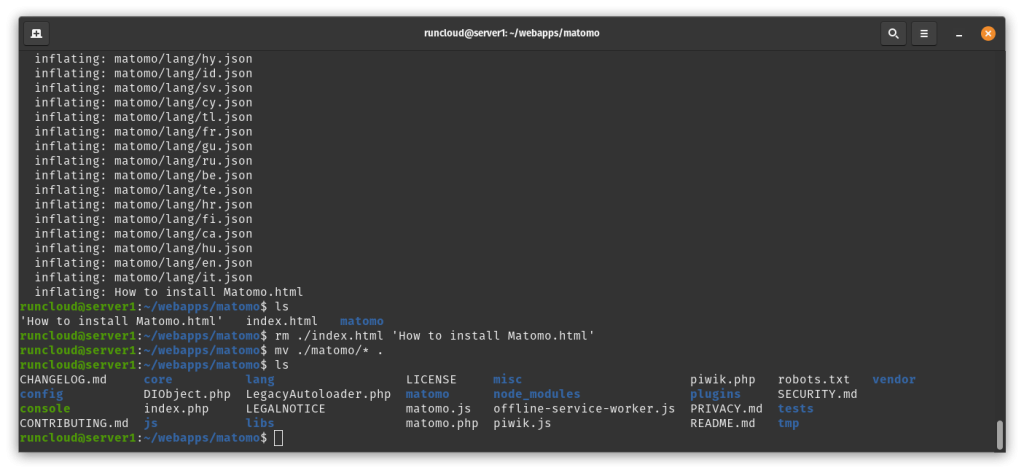Close the terminal window

(x=988, y=33)
